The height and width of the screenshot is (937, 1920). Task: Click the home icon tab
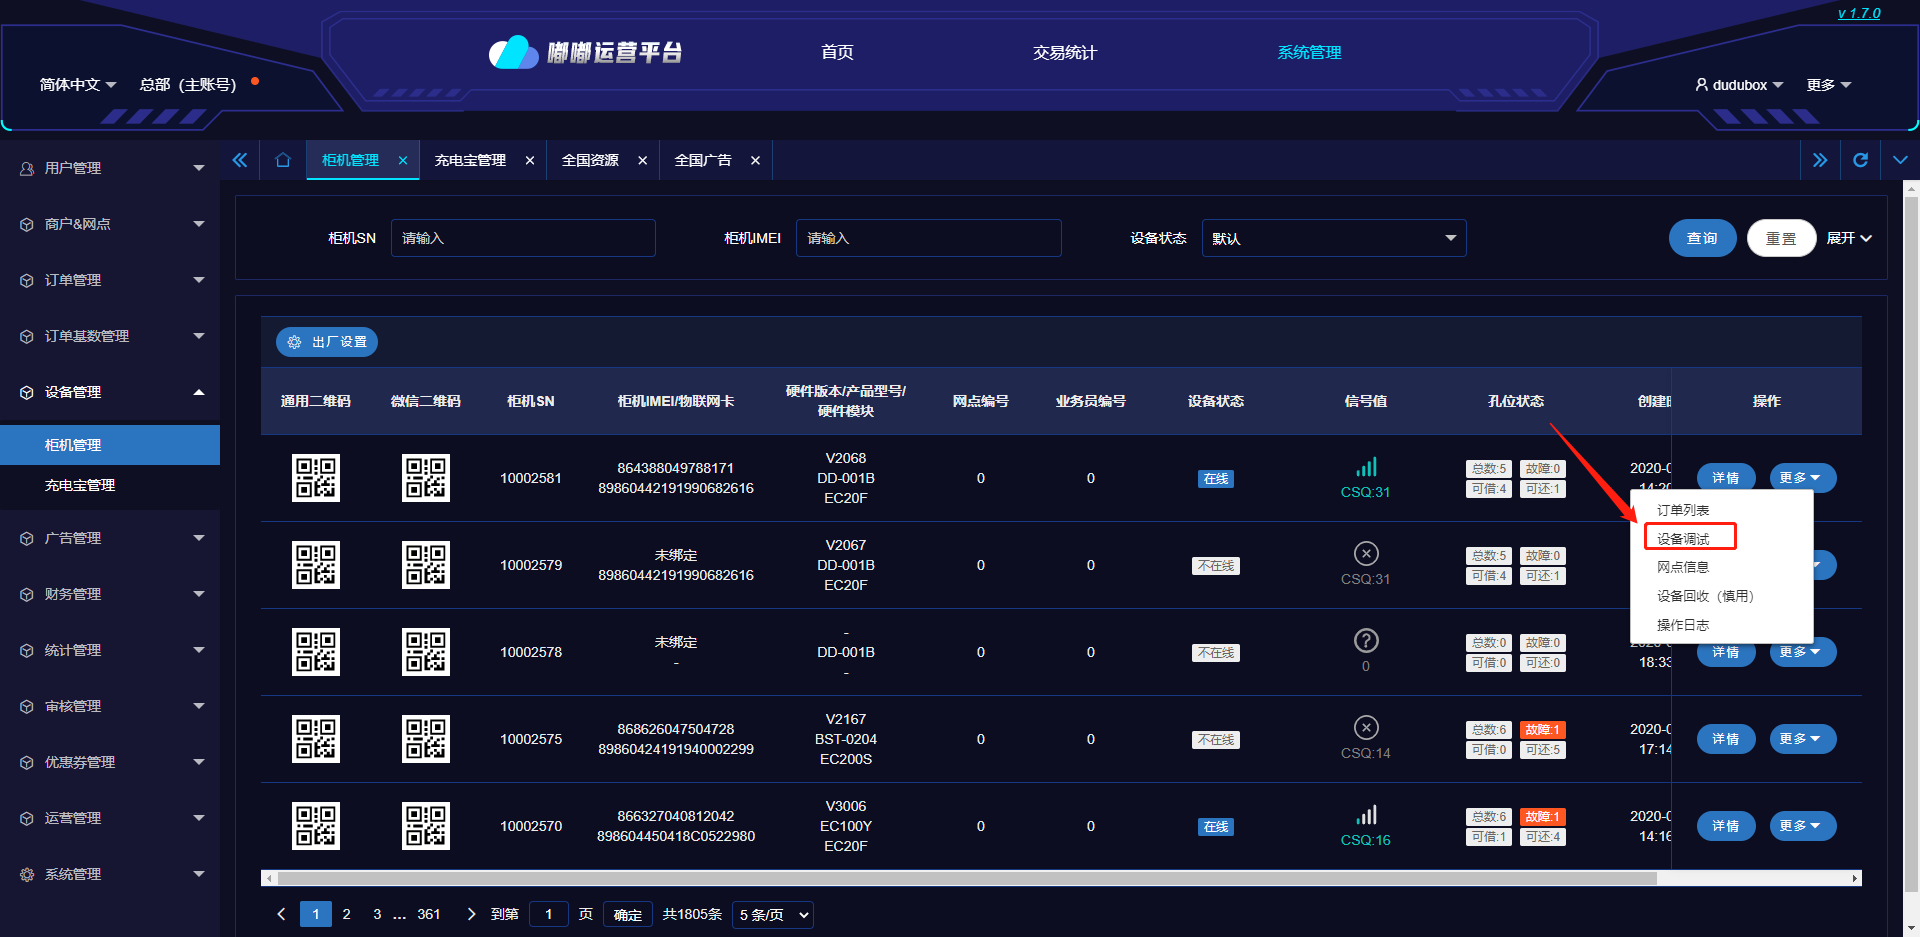click(x=283, y=160)
